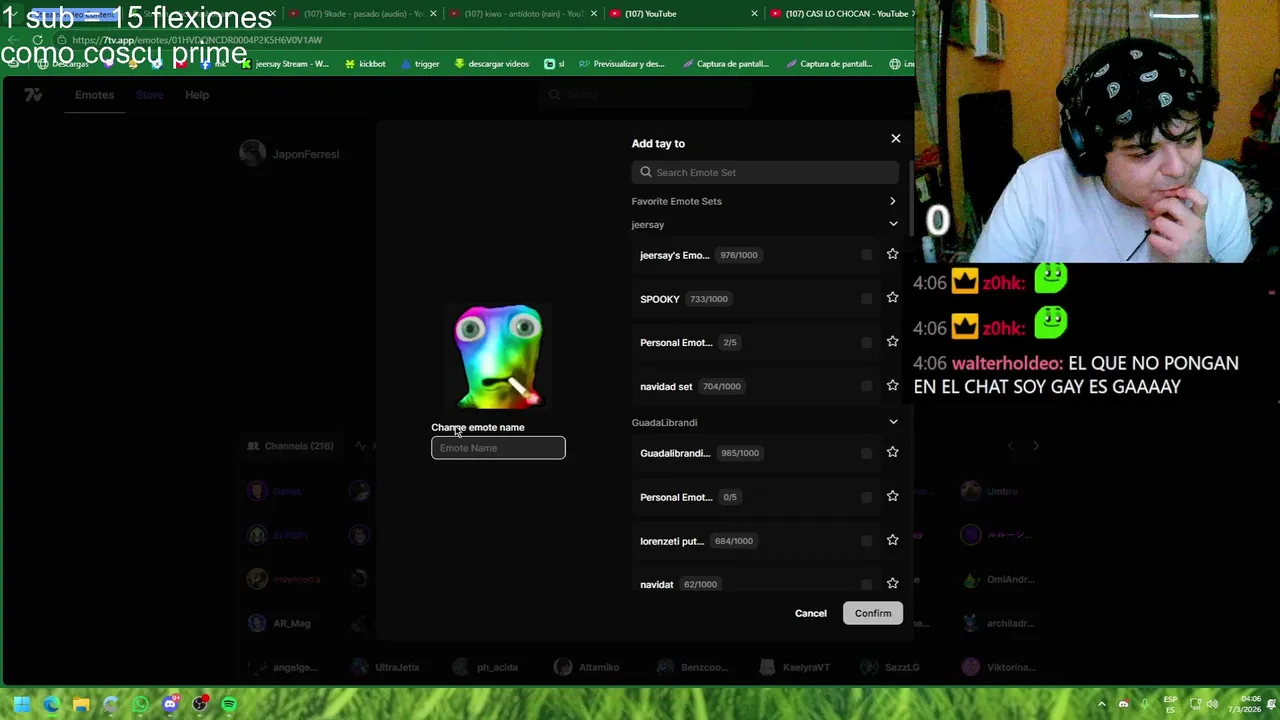
Task: Star the navidat 62/1000 set
Action: coord(892,583)
